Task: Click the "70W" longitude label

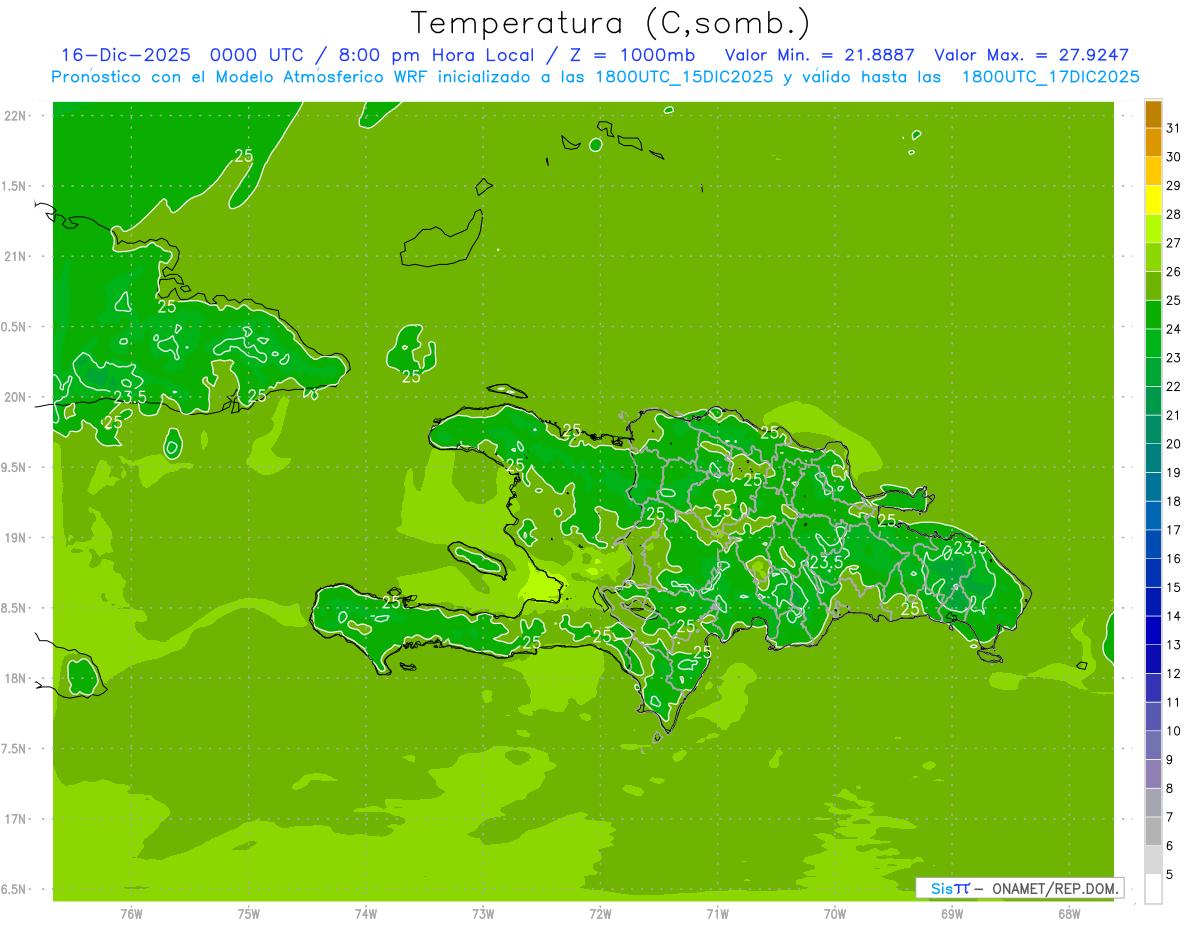Action: 834,914
